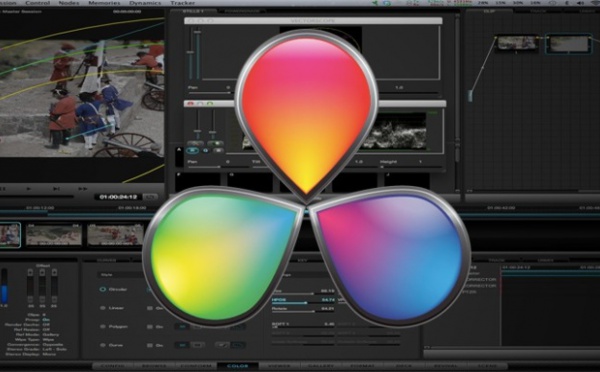Select the second node in node graph

[568, 44]
